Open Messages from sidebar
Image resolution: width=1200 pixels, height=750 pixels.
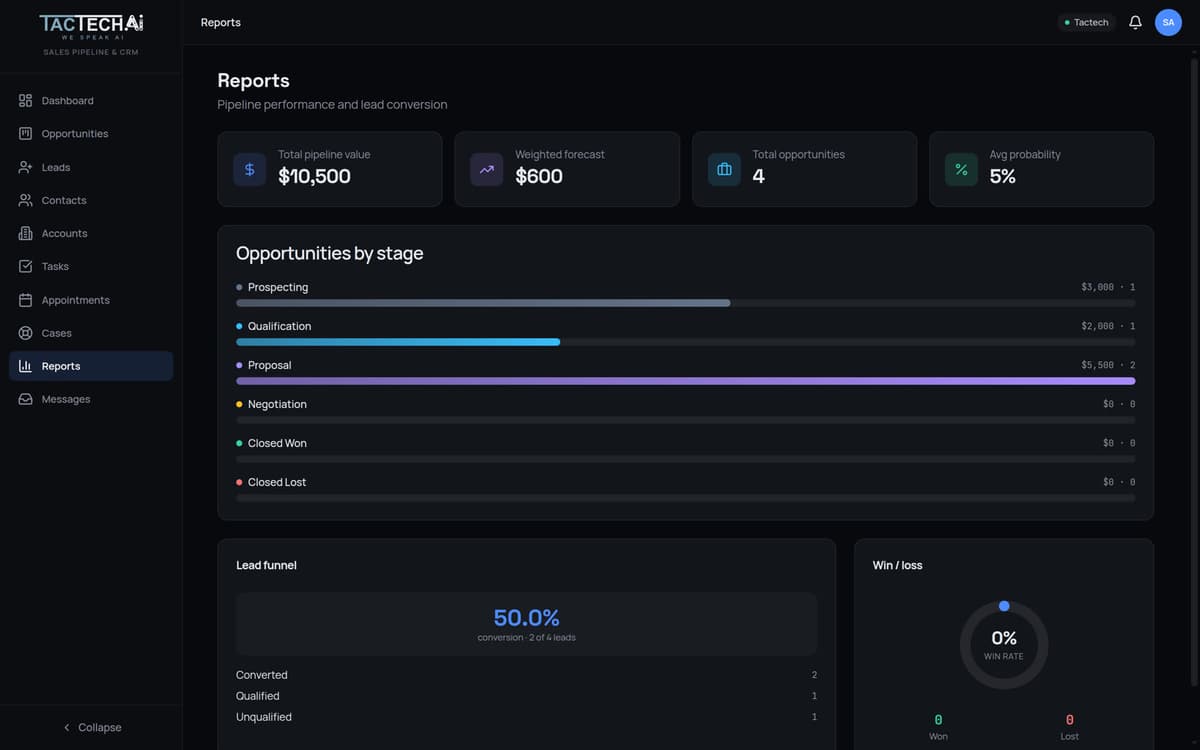[x=91, y=399]
